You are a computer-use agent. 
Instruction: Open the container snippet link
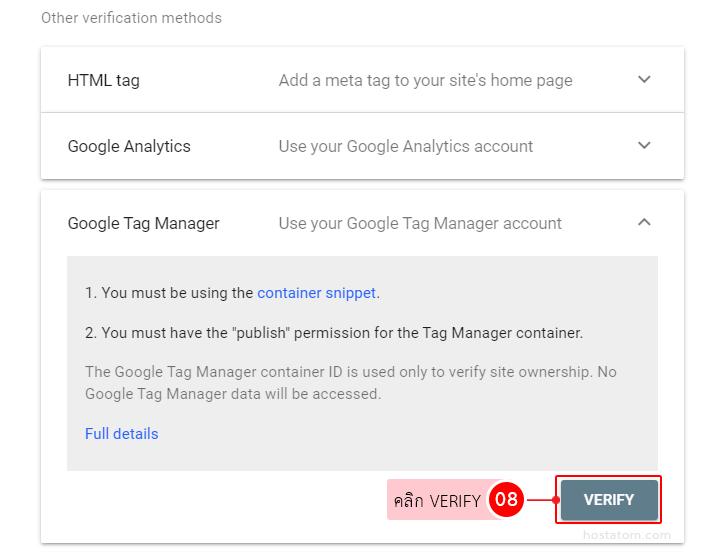tap(316, 293)
